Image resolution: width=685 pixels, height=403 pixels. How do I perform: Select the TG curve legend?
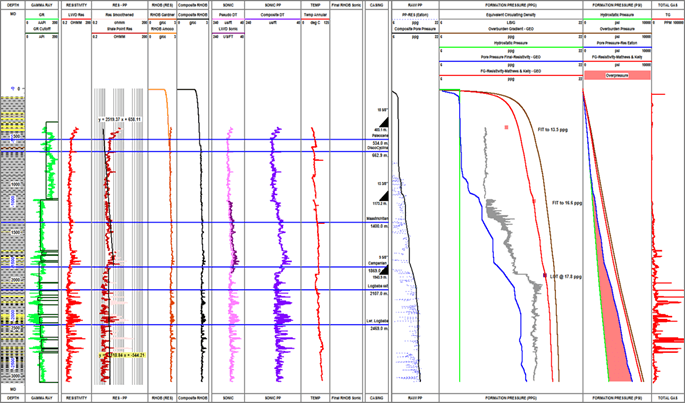[668, 15]
